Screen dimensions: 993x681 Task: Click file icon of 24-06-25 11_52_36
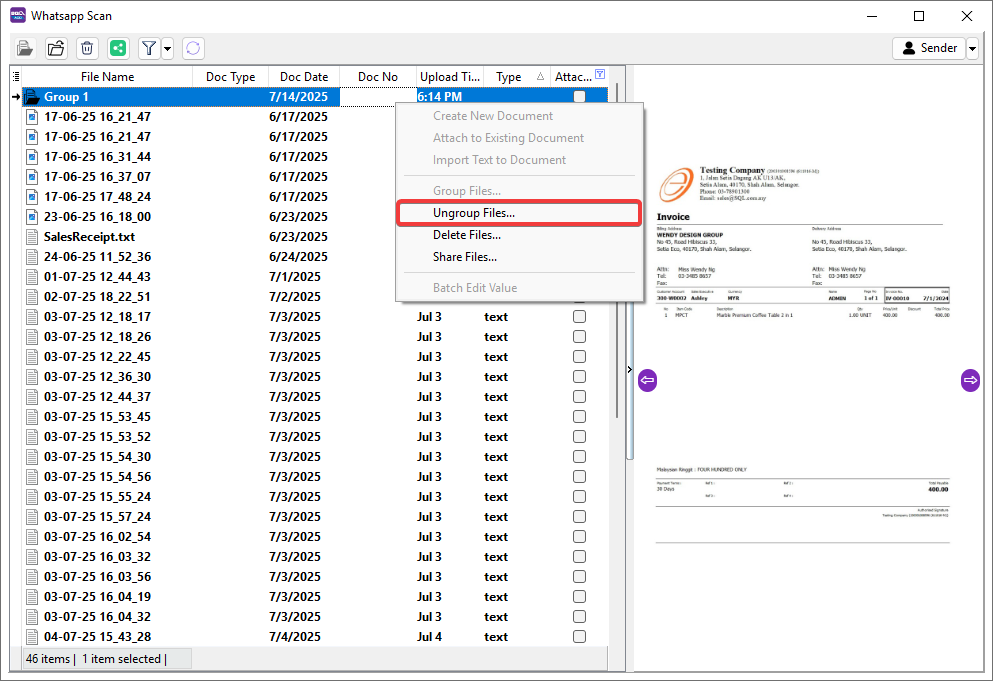32,257
